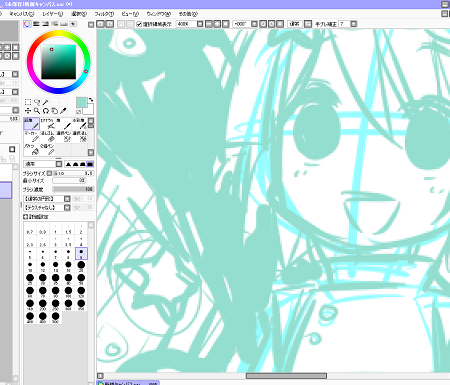Toggle transparent color icon below foreground swatch

(x=79, y=112)
